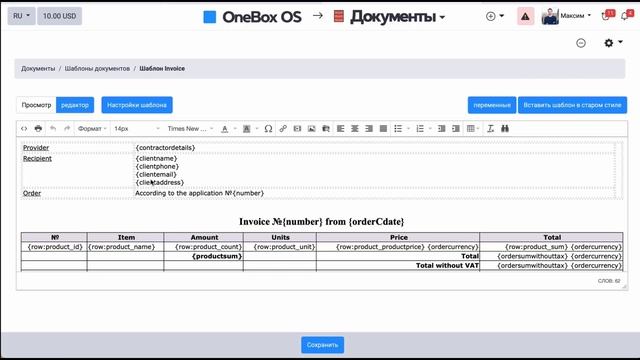Click the insert date/time snippet icon
The image size is (640, 360).
point(326,129)
